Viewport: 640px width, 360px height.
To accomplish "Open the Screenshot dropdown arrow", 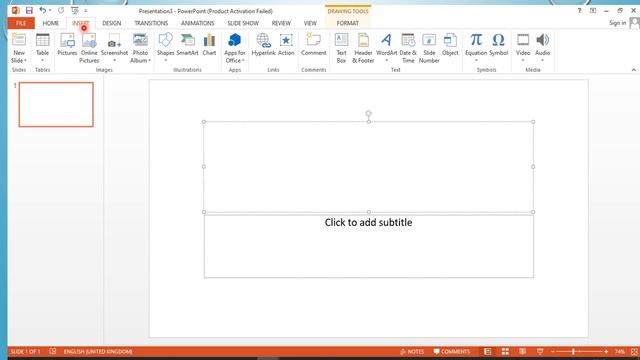I will (114, 60).
